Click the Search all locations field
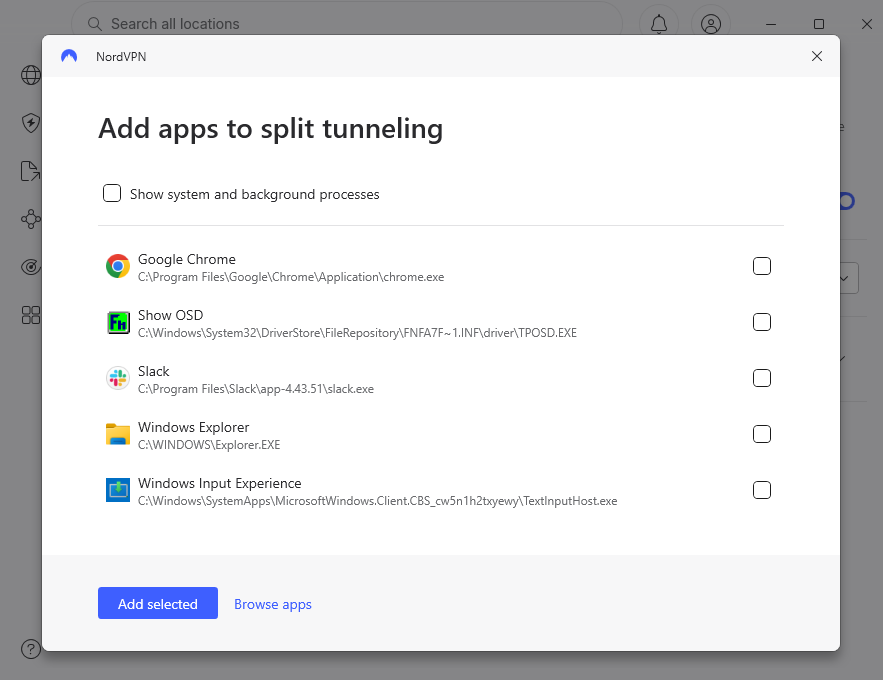Image resolution: width=883 pixels, height=680 pixels. (x=347, y=24)
